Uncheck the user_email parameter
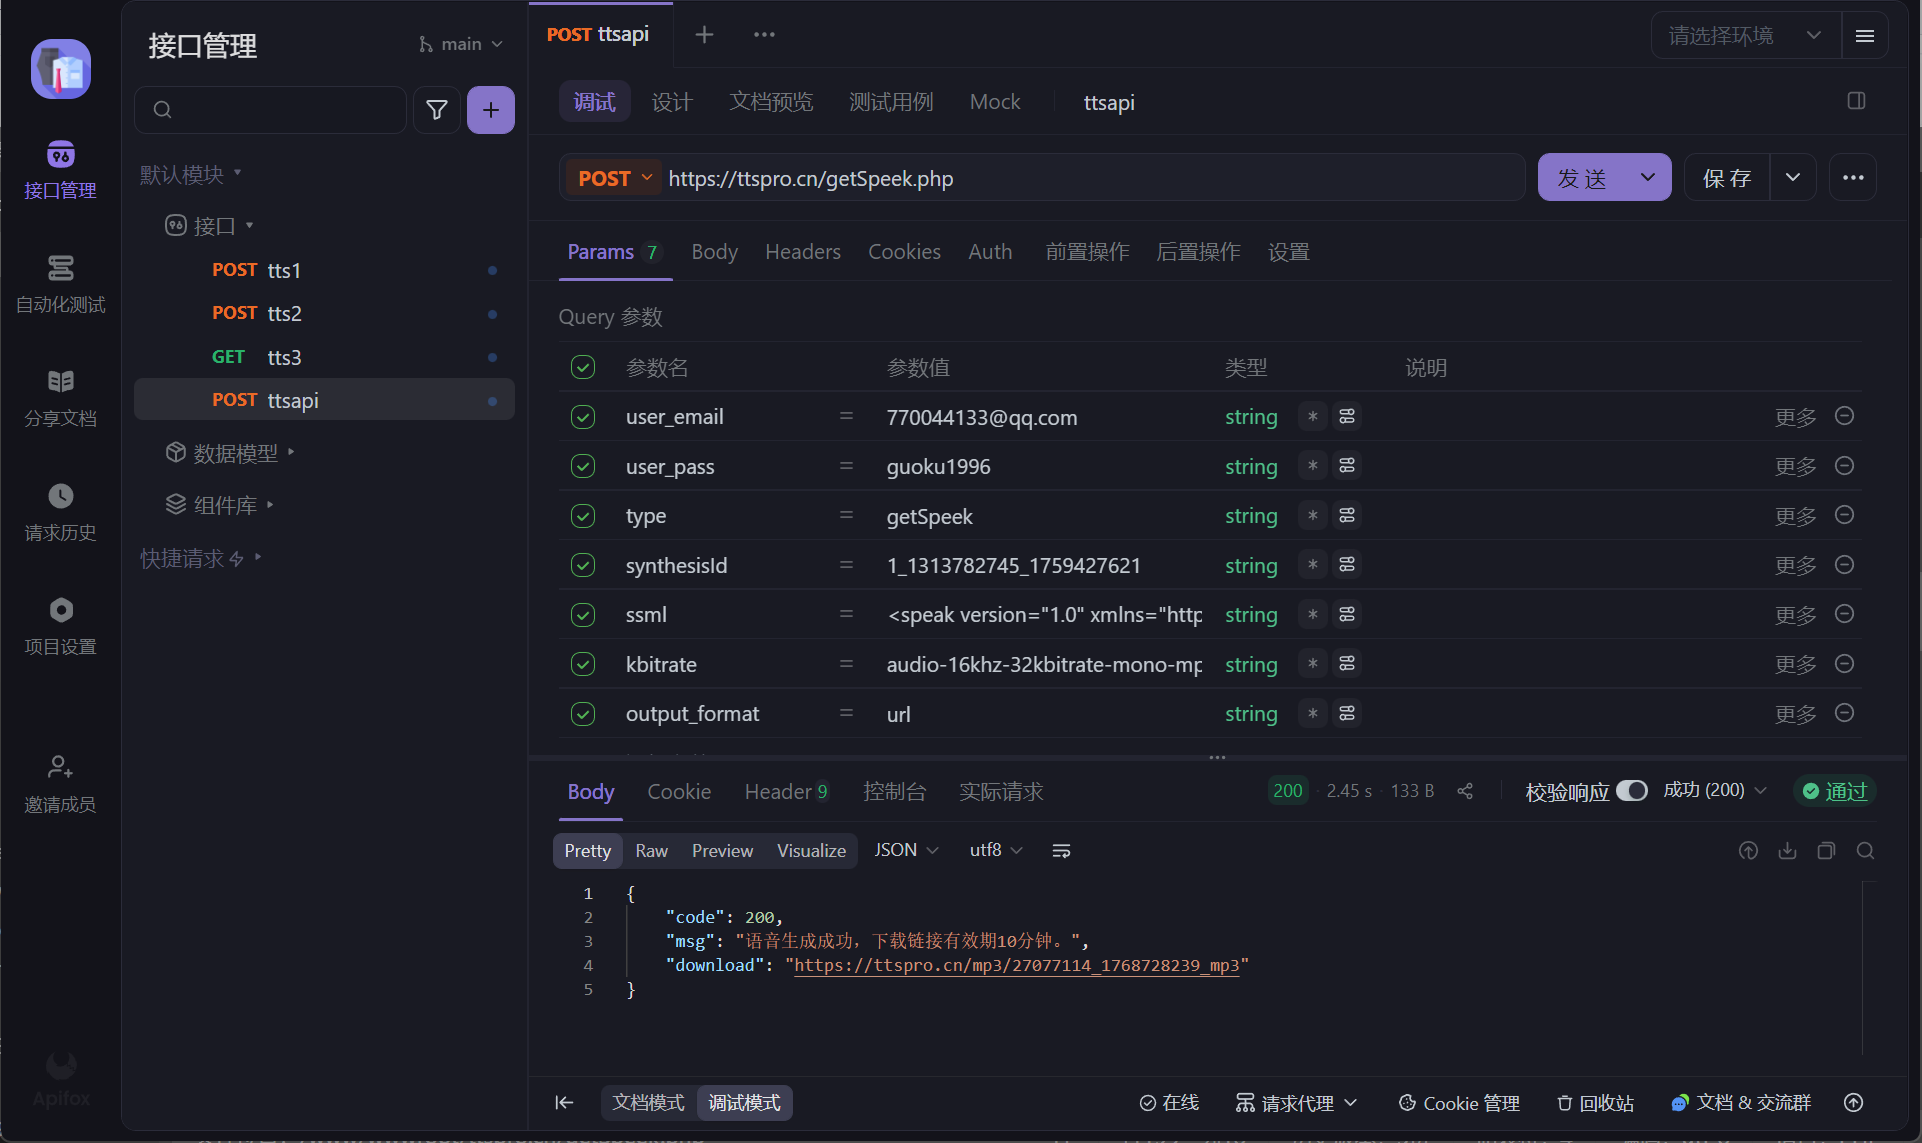 (583, 417)
